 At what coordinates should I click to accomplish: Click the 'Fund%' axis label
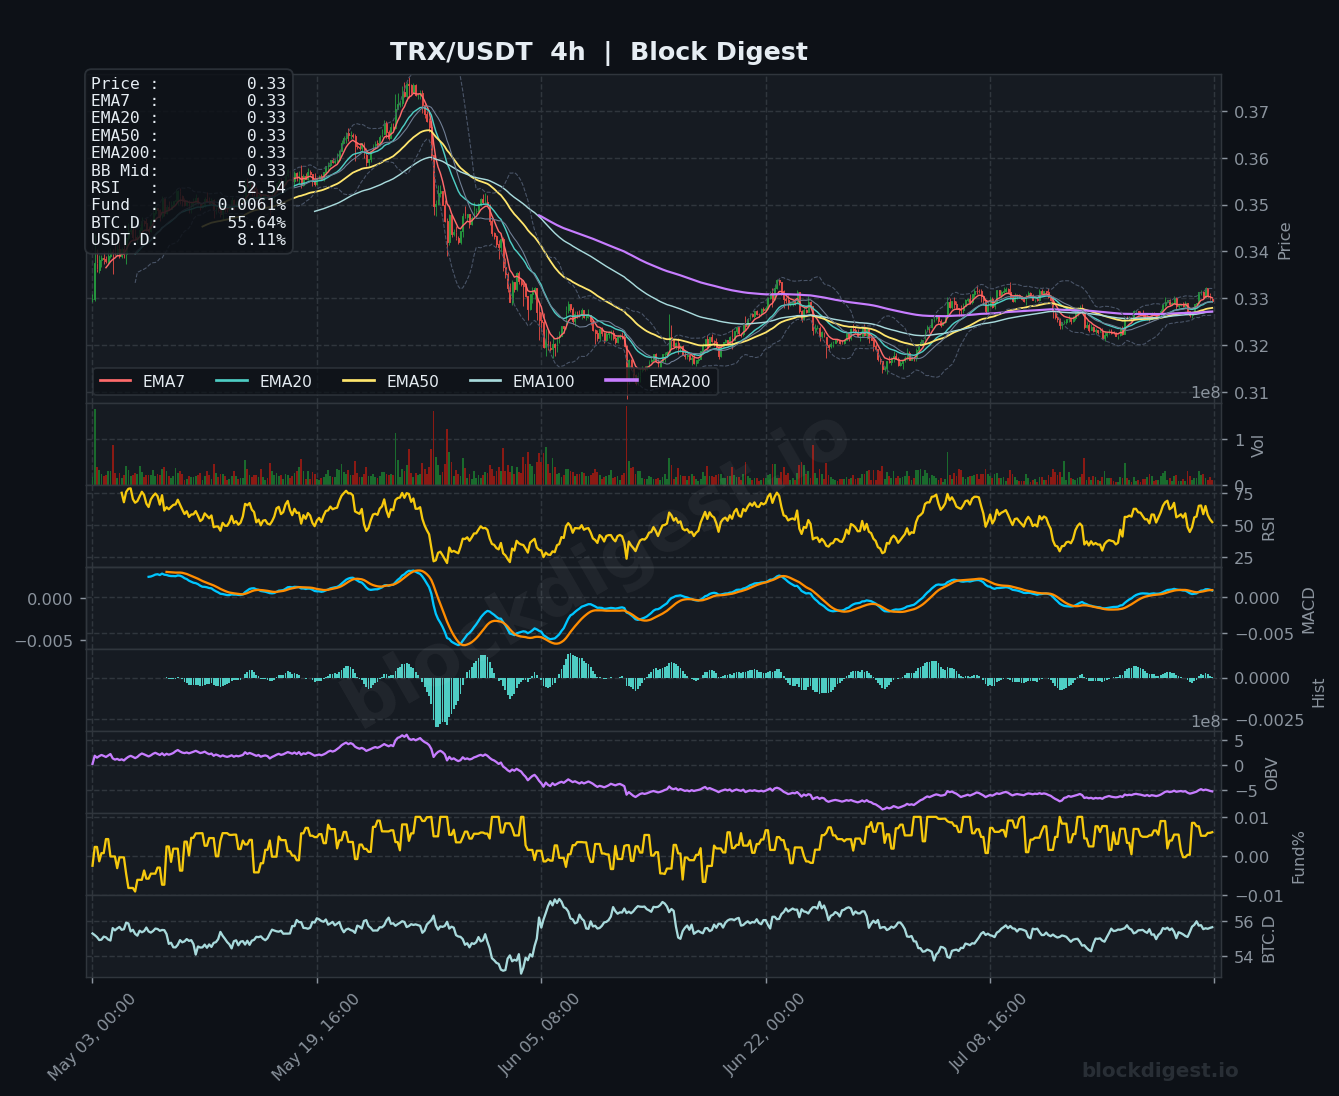coord(1299,857)
